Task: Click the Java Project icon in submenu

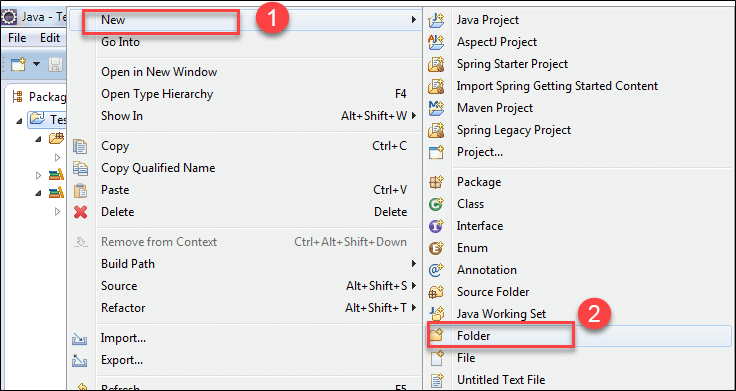Action: point(436,20)
